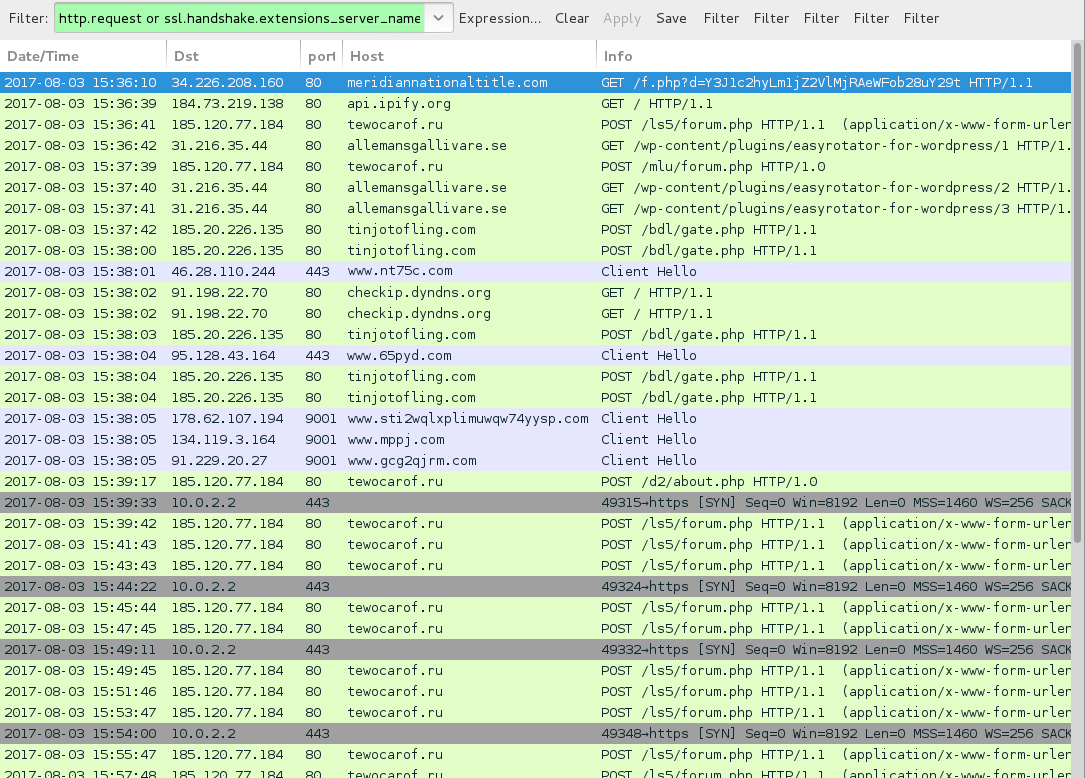The width and height of the screenshot is (1085, 778).
Task: Click the 15:53:47 tewocarof.ru POST row
Action: 536,712
